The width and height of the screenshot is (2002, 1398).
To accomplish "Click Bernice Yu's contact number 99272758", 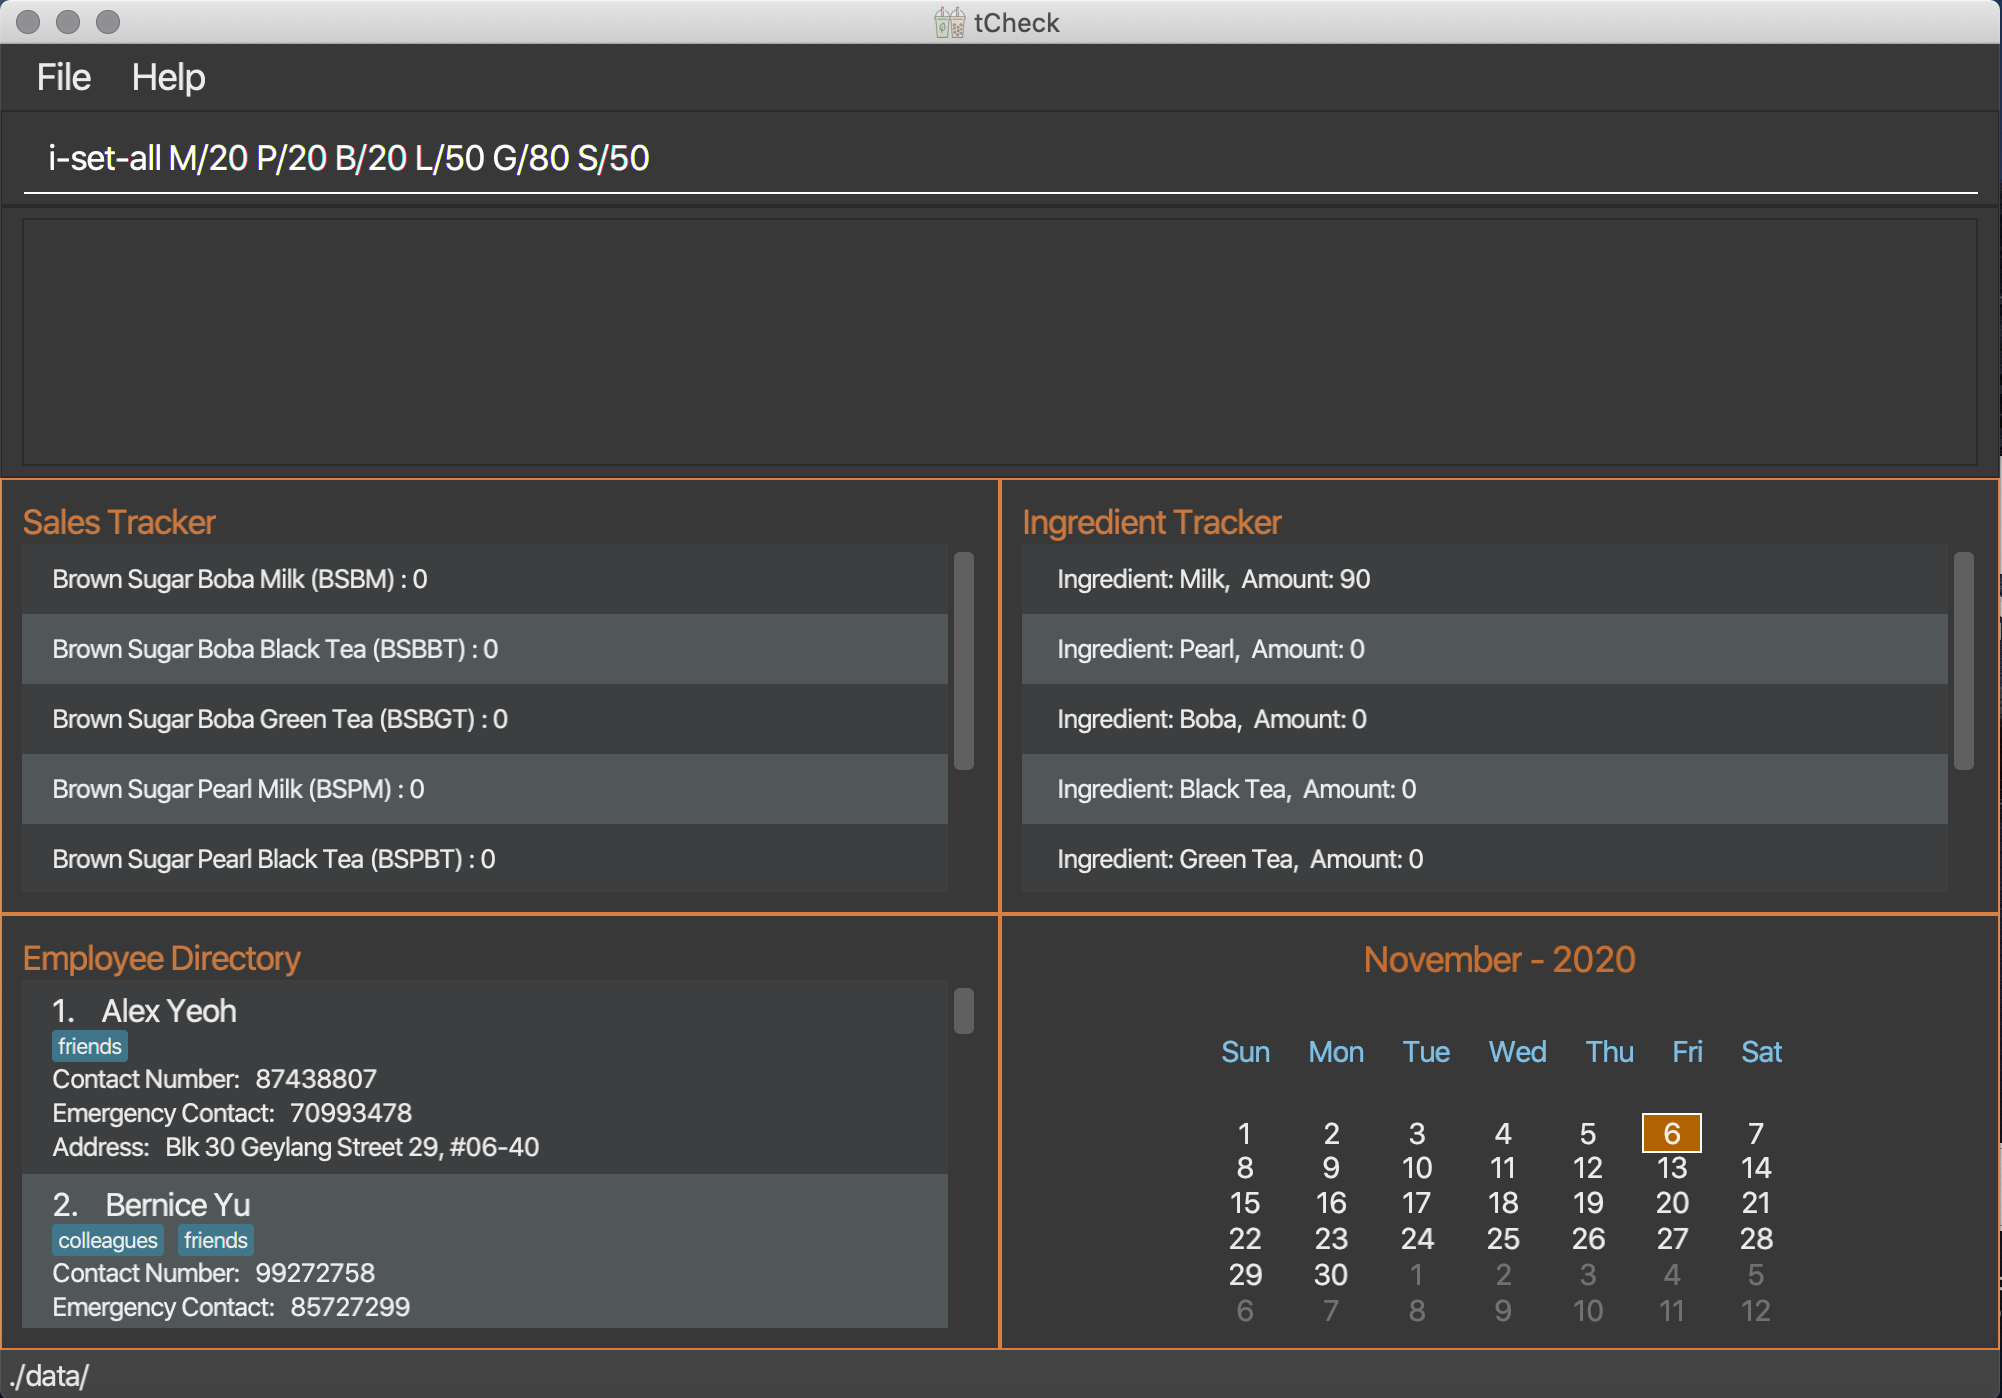I will 315,1273.
